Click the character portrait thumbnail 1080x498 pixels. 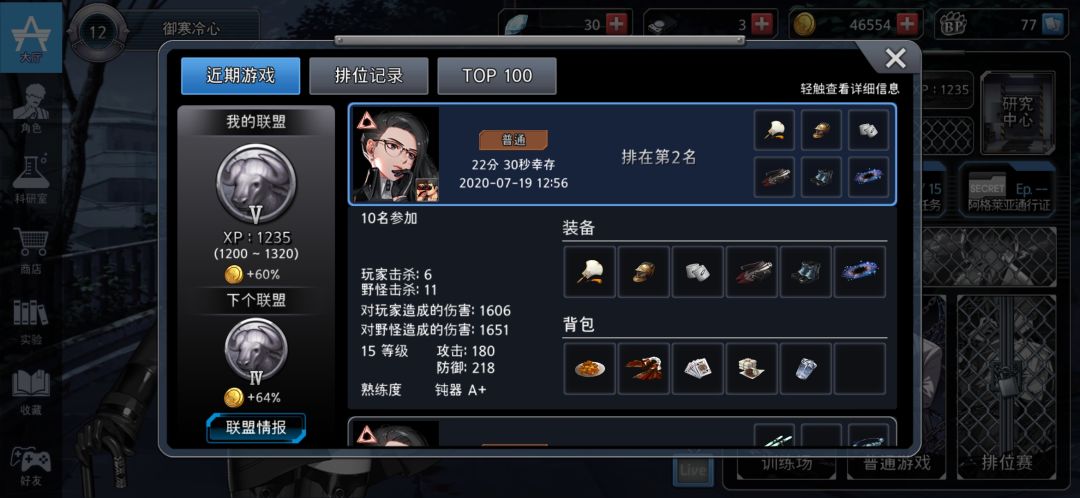[x=396, y=154]
